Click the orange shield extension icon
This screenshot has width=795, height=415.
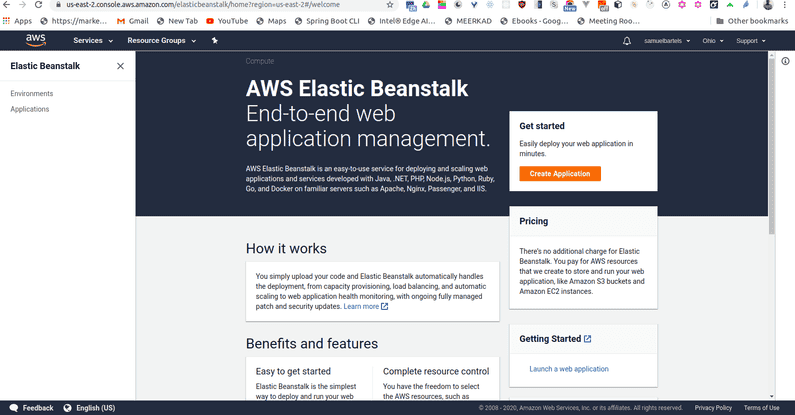coord(522,5)
